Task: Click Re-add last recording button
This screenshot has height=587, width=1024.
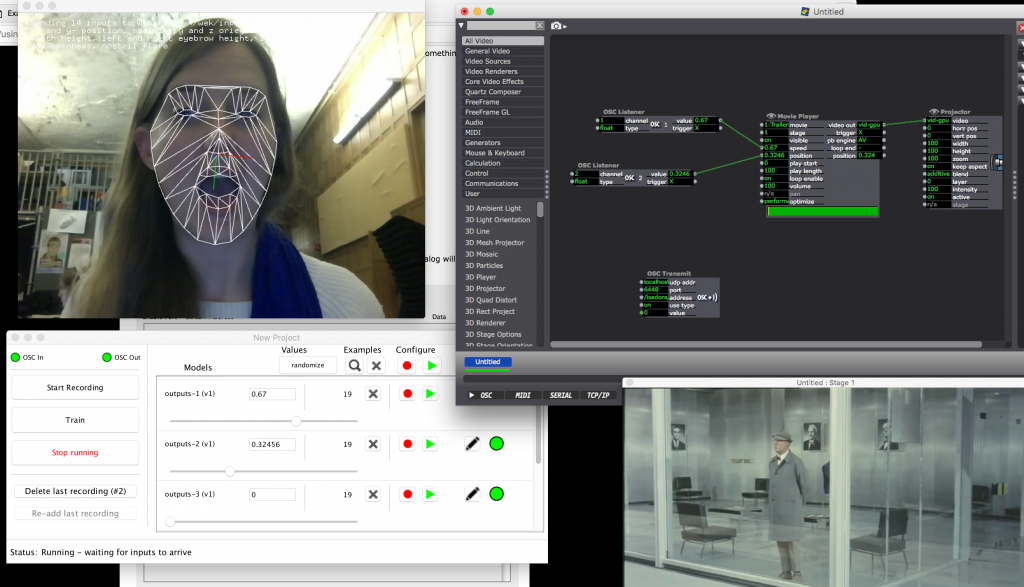Action: coord(75,513)
